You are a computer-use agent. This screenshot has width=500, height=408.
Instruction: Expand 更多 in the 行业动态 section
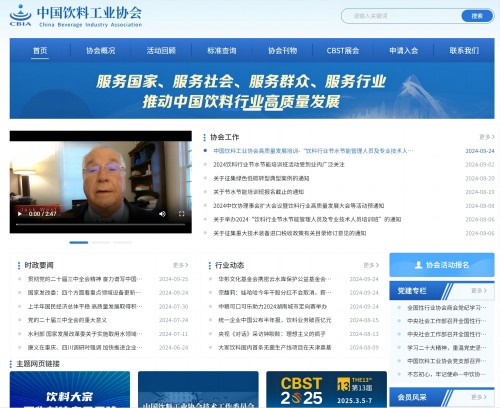(x=371, y=265)
